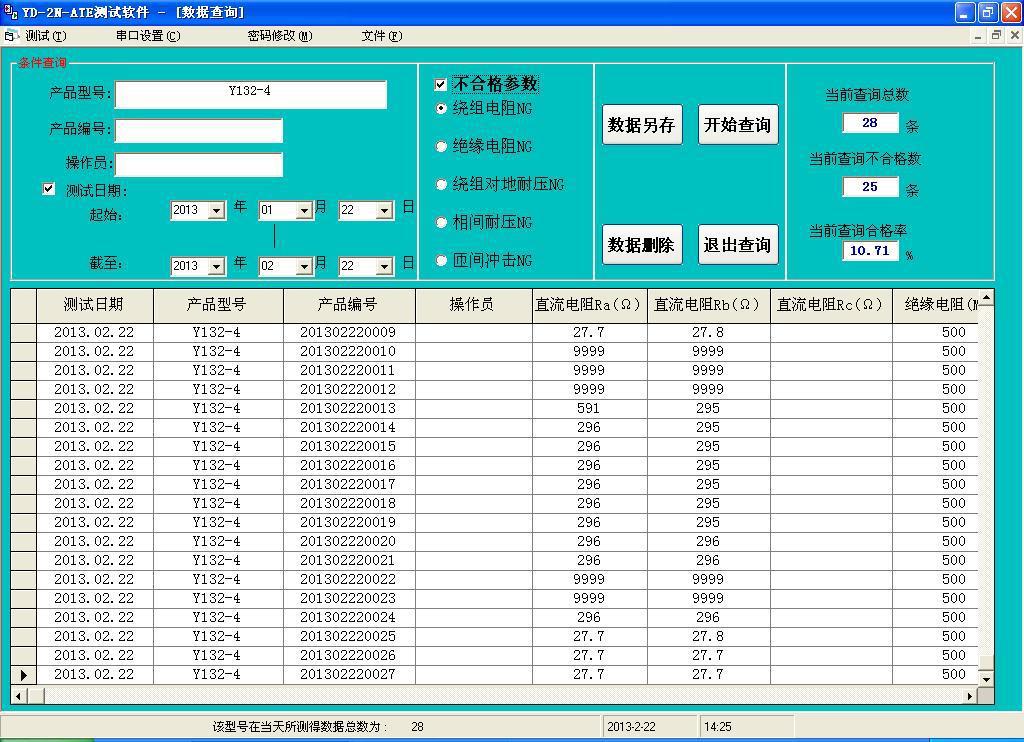Choose the 匝间冲击NG radio option
This screenshot has width=1024, height=742.
[441, 261]
